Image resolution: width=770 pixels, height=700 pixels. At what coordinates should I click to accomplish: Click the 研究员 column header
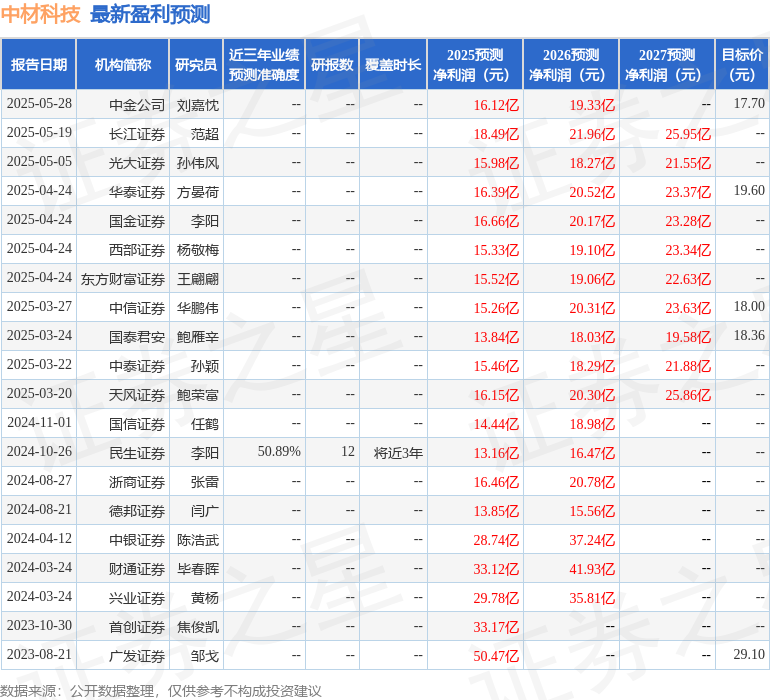[x=196, y=65]
